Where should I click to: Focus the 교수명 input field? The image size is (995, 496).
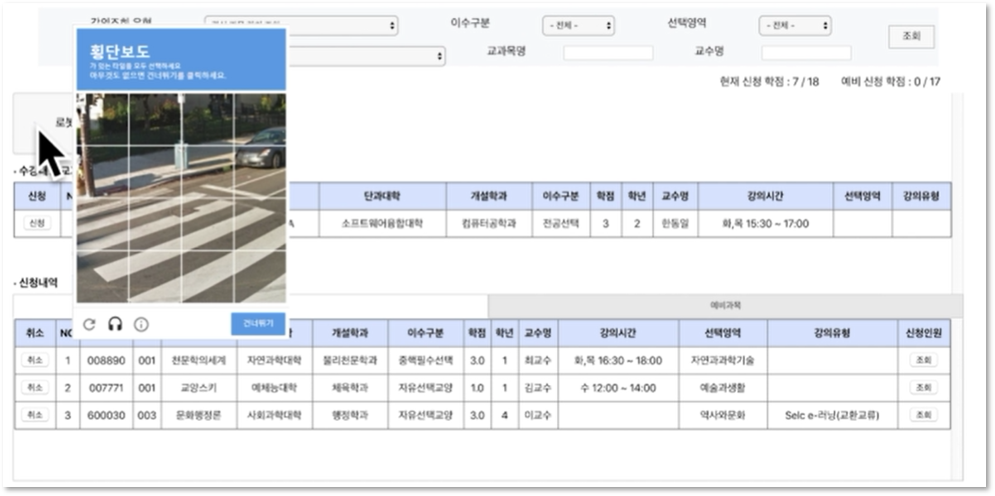[806, 53]
